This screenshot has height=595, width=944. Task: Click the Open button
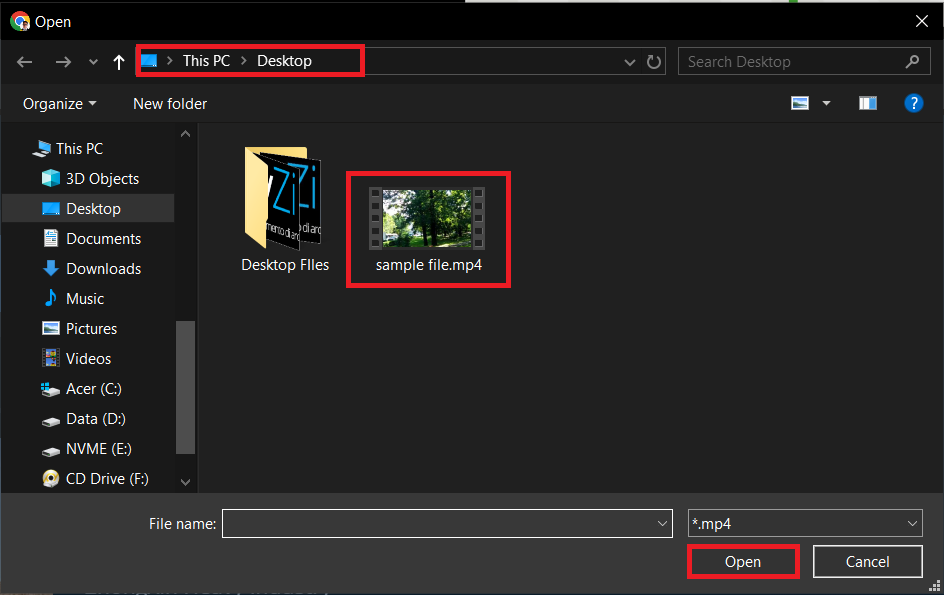click(x=743, y=561)
